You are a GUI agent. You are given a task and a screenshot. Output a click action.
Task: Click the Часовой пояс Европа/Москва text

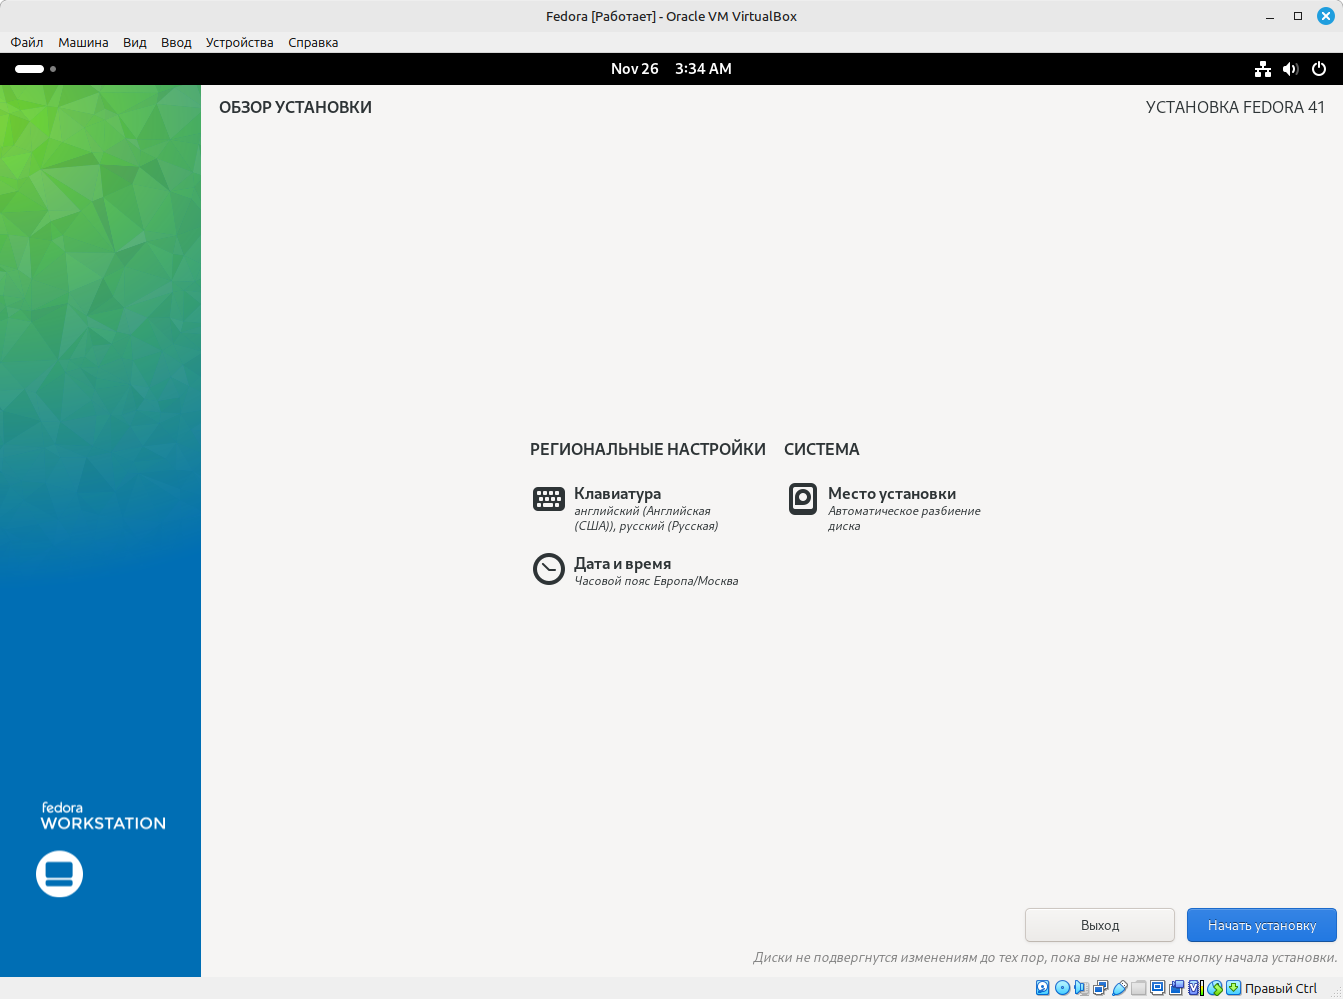(656, 581)
